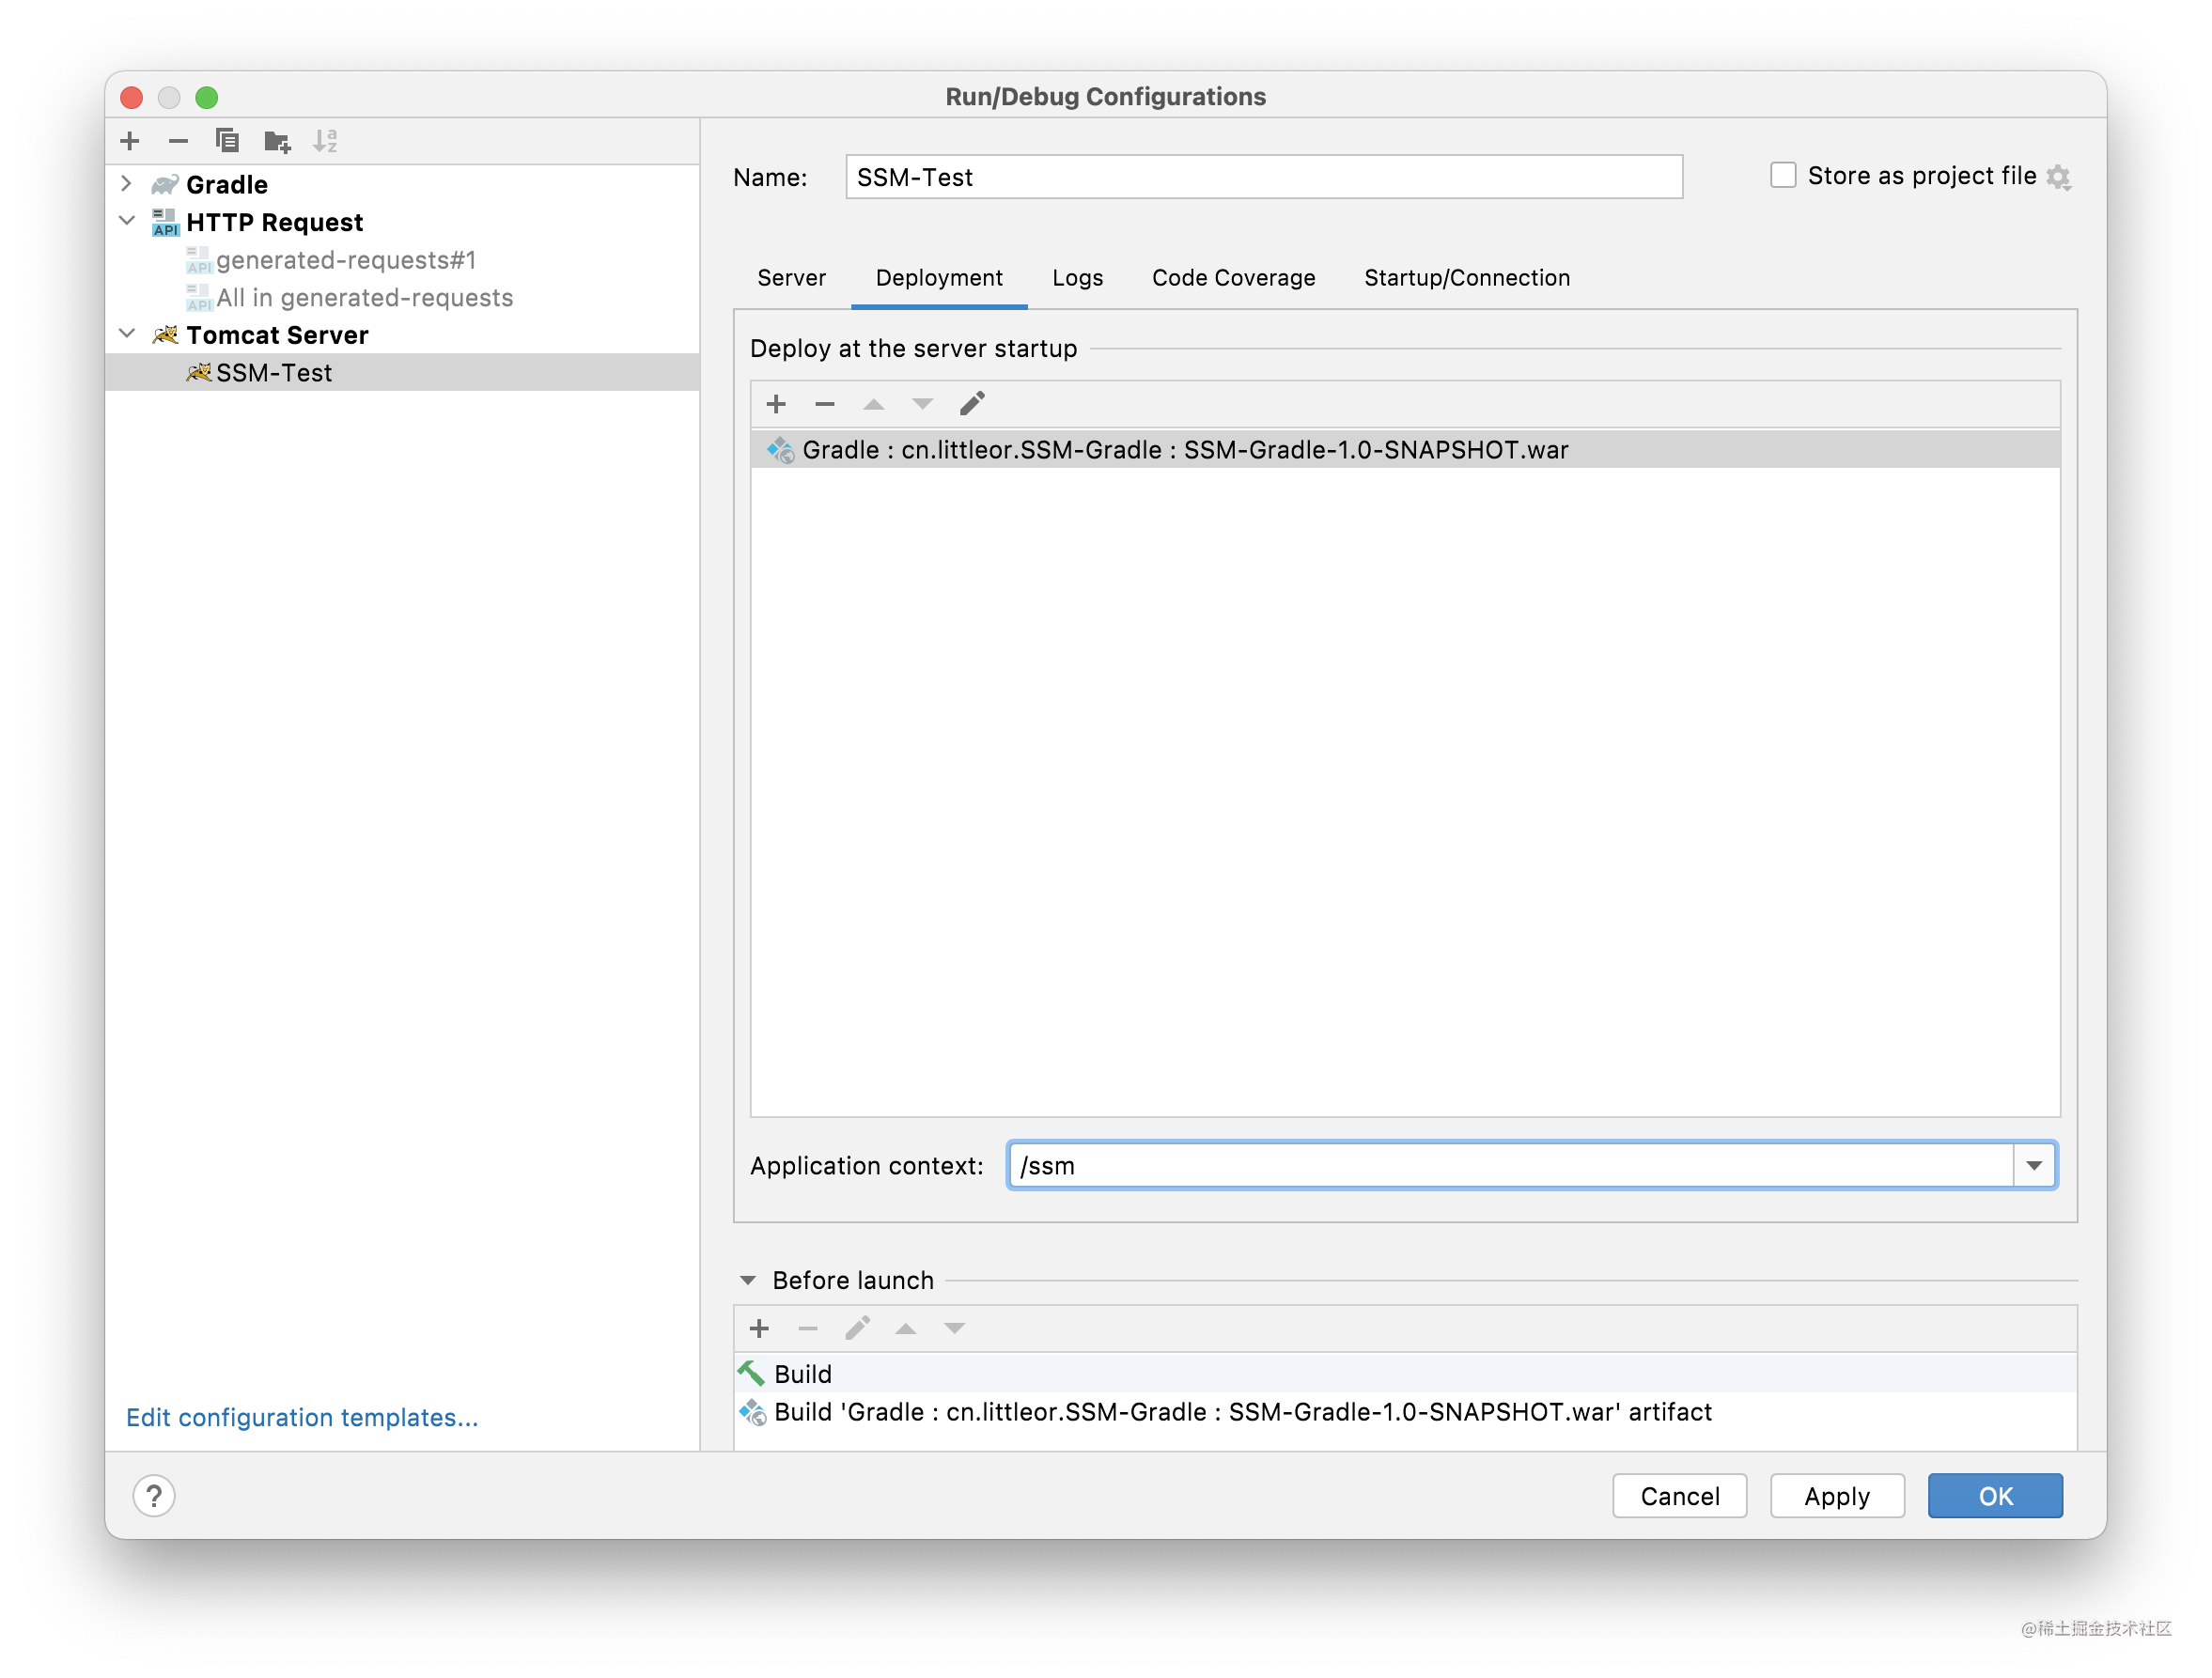Create a new configuration folder
The image size is (2212, 1678).
[x=277, y=141]
